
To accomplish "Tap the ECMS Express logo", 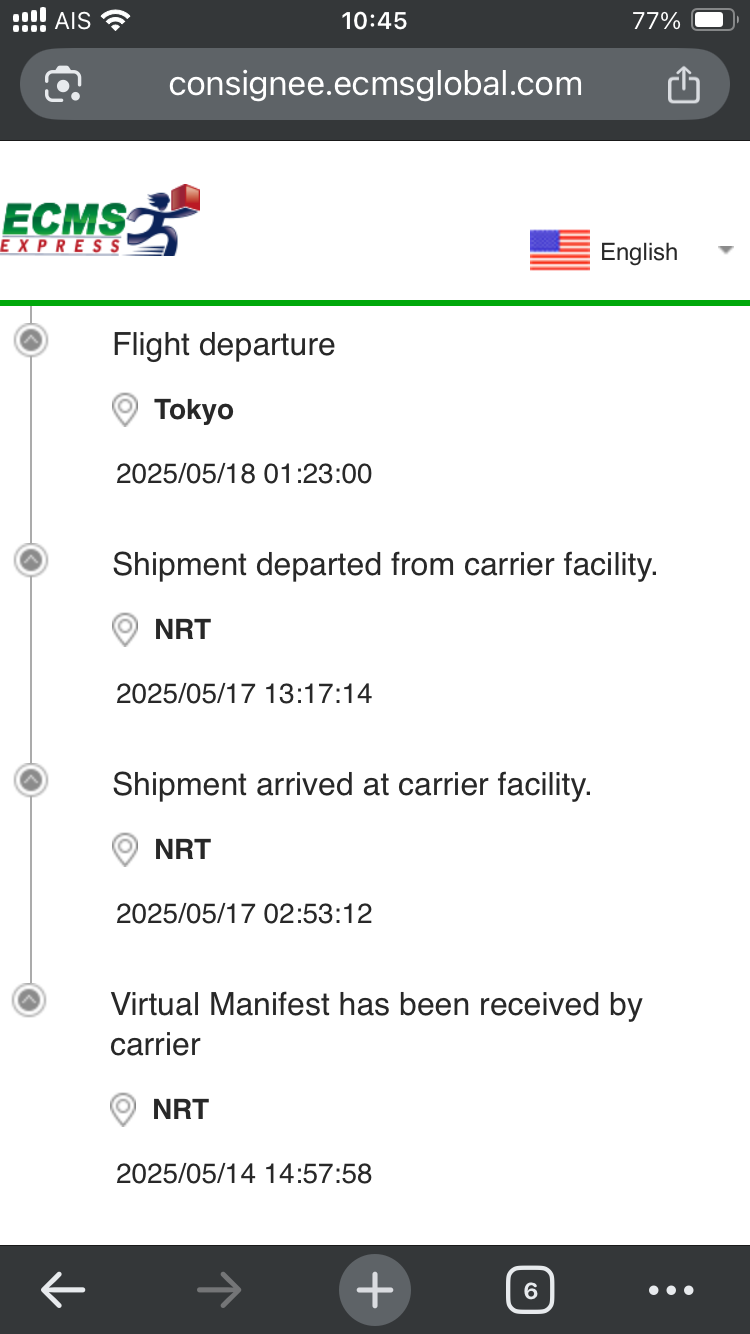I will click(100, 220).
